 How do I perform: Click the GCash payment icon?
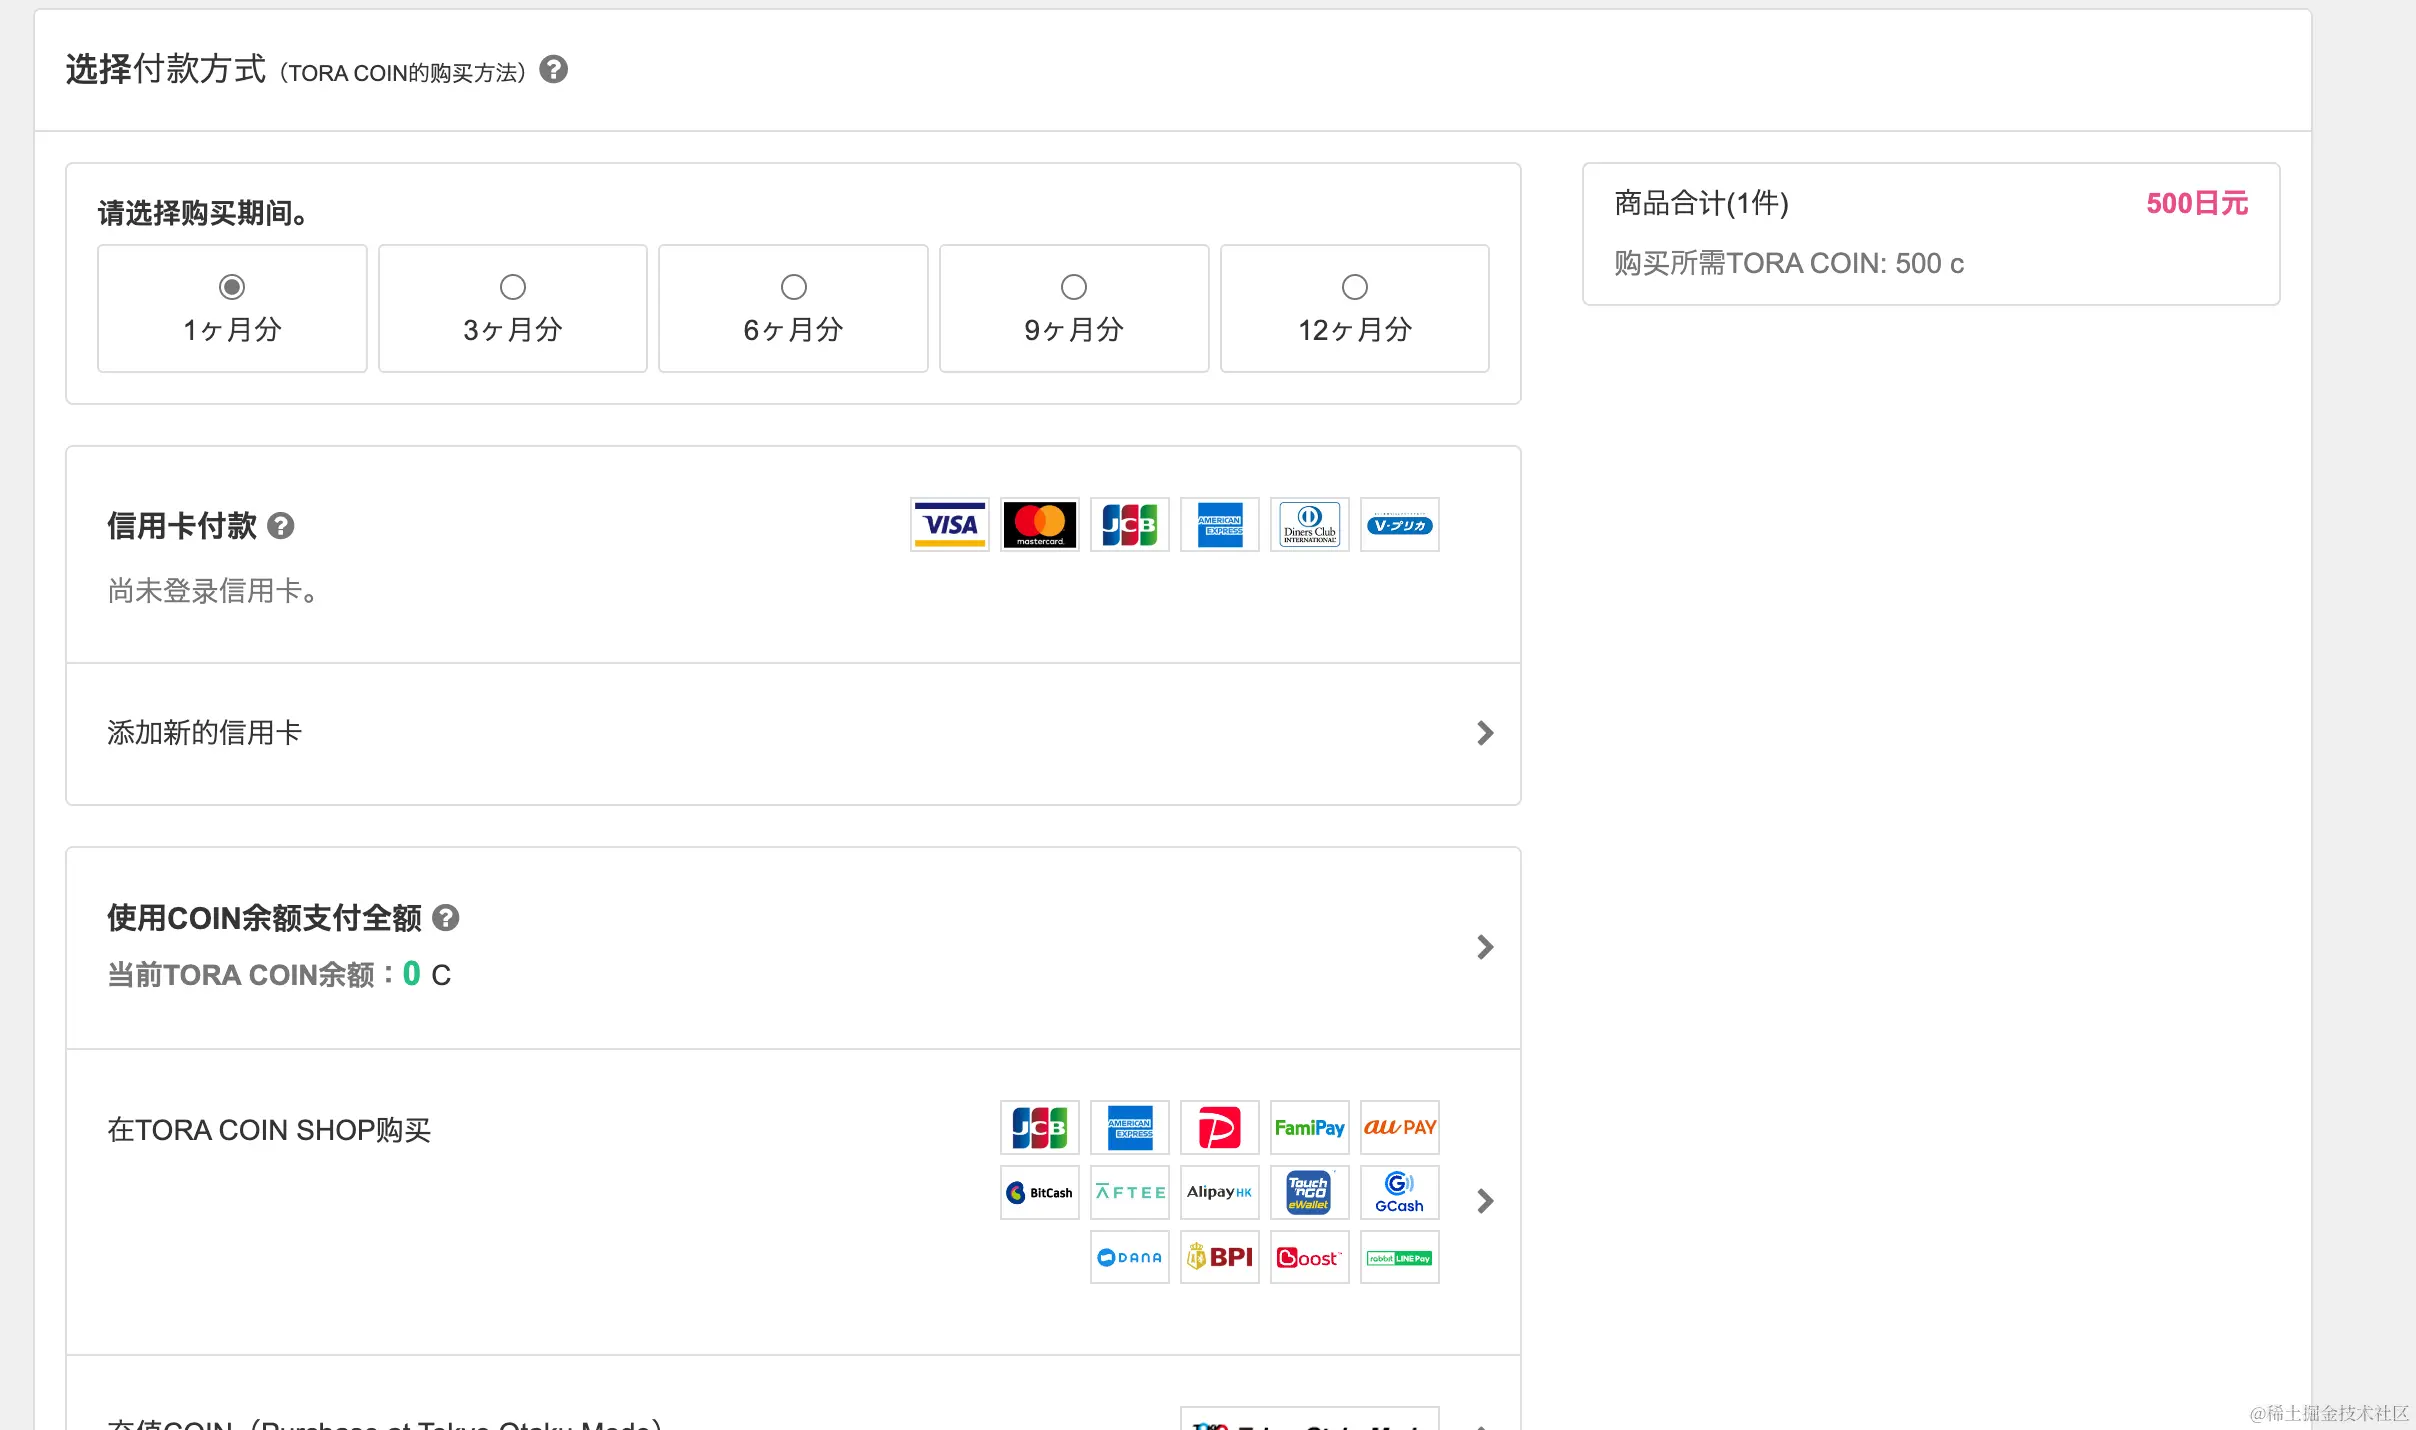tap(1399, 1192)
